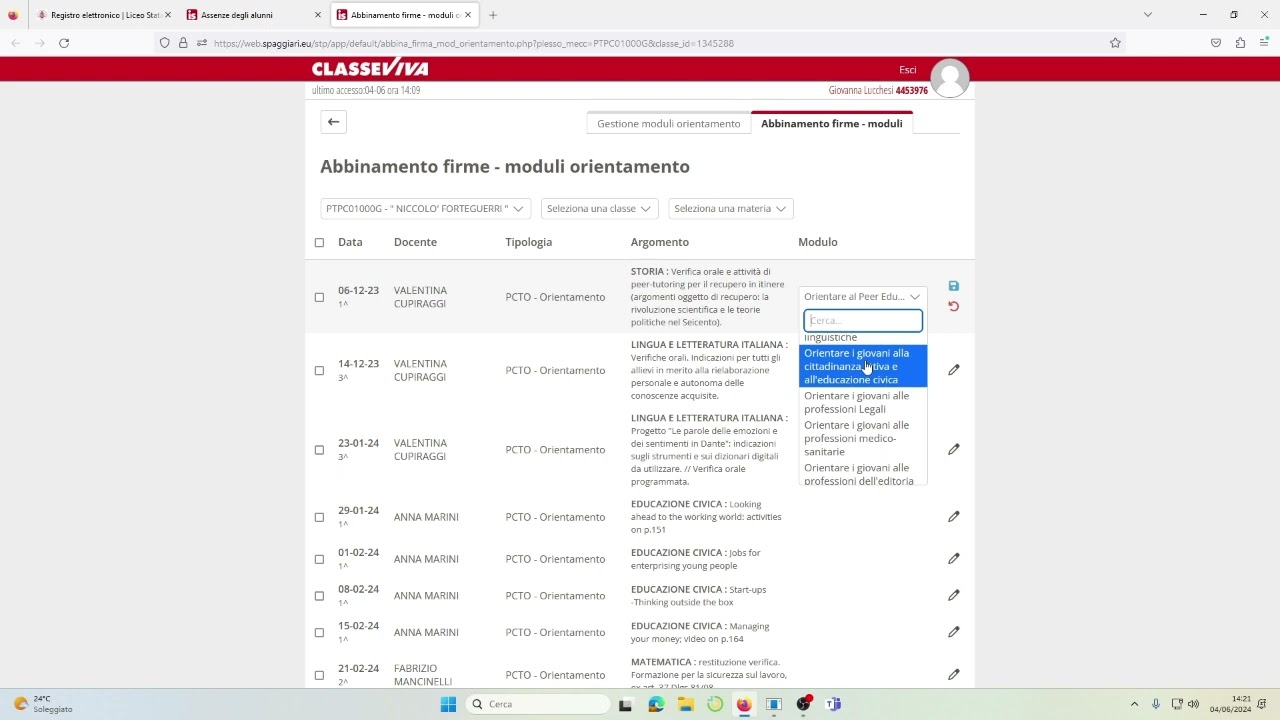Focus the Cerca field in module dropdown
The height and width of the screenshot is (720, 1280).
[x=862, y=321]
